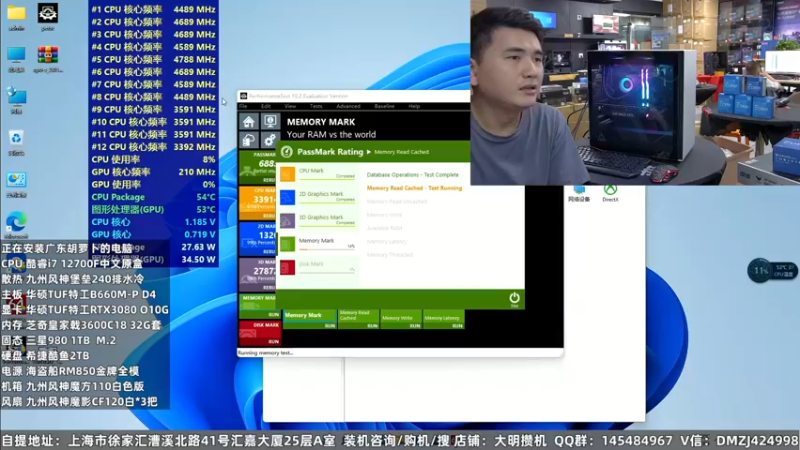The image size is (800, 450).
Task: Open the system information monitor icon
Action: pos(270,121)
